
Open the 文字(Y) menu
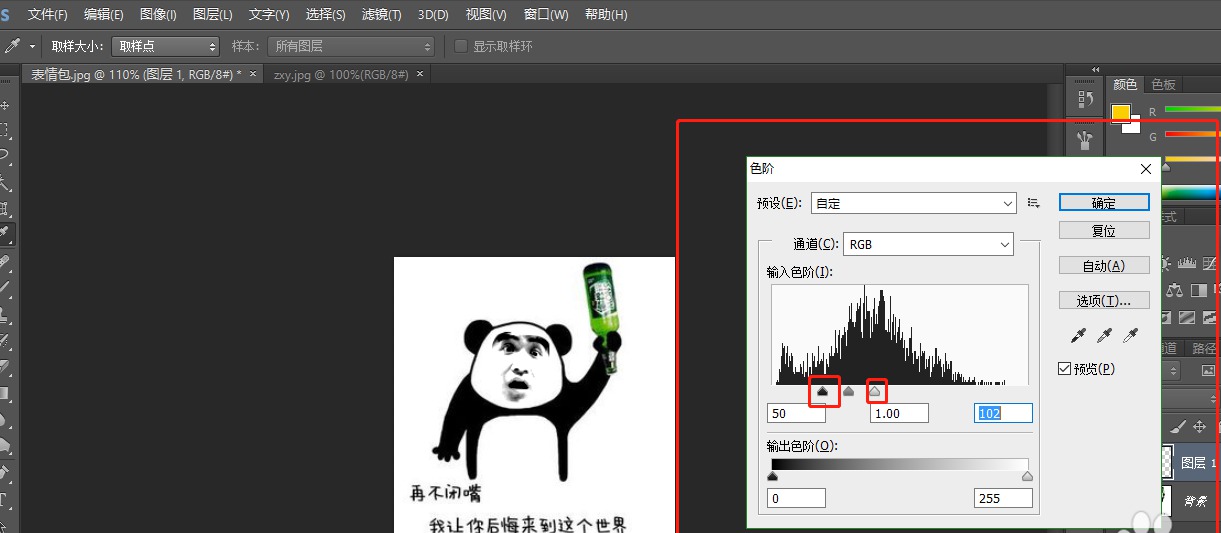point(269,15)
